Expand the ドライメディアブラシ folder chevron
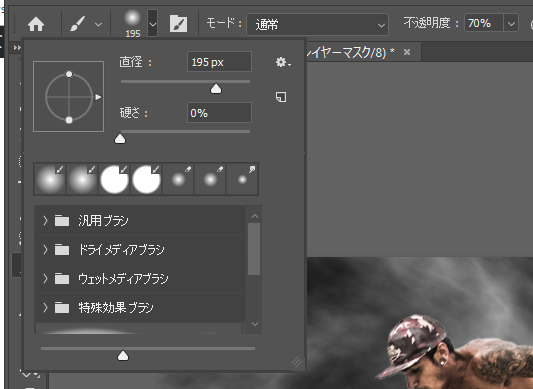 (x=45, y=250)
